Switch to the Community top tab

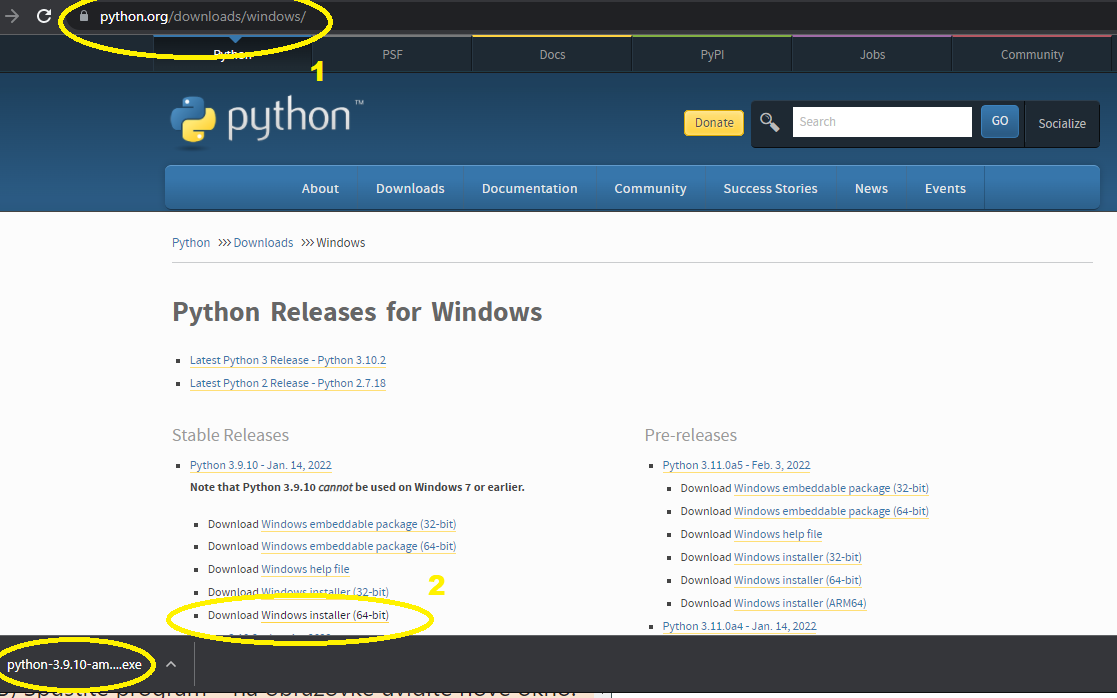pyautogui.click(x=1032, y=54)
